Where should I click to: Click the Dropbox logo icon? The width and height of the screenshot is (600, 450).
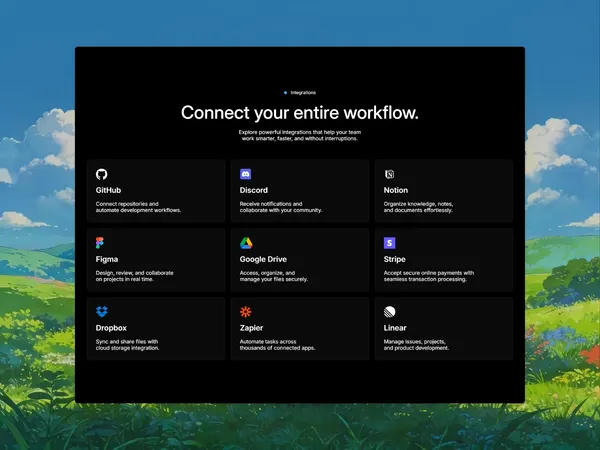[x=102, y=311]
